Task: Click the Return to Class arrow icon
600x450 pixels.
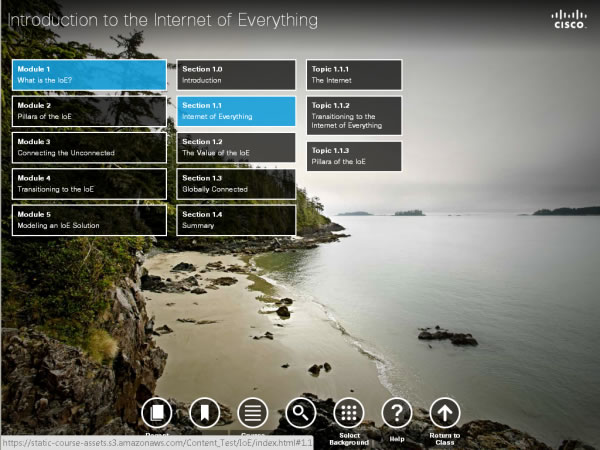Action: (x=445, y=412)
